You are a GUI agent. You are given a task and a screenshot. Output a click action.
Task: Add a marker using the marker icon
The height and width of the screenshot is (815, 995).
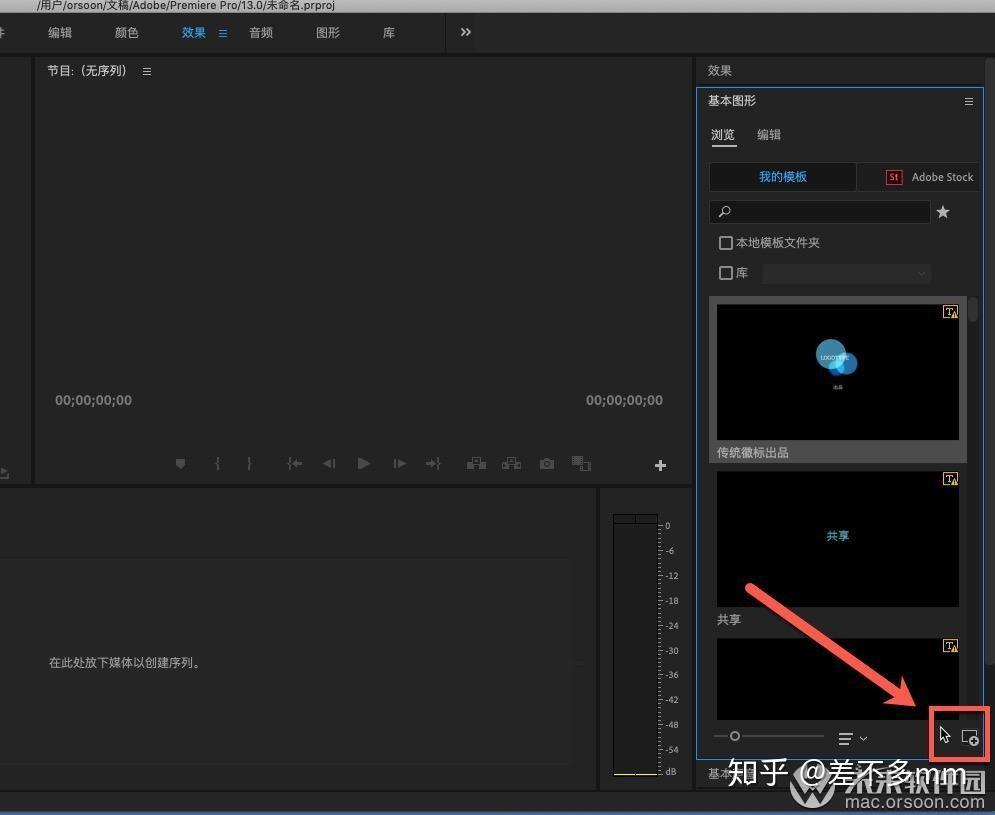tap(180, 463)
